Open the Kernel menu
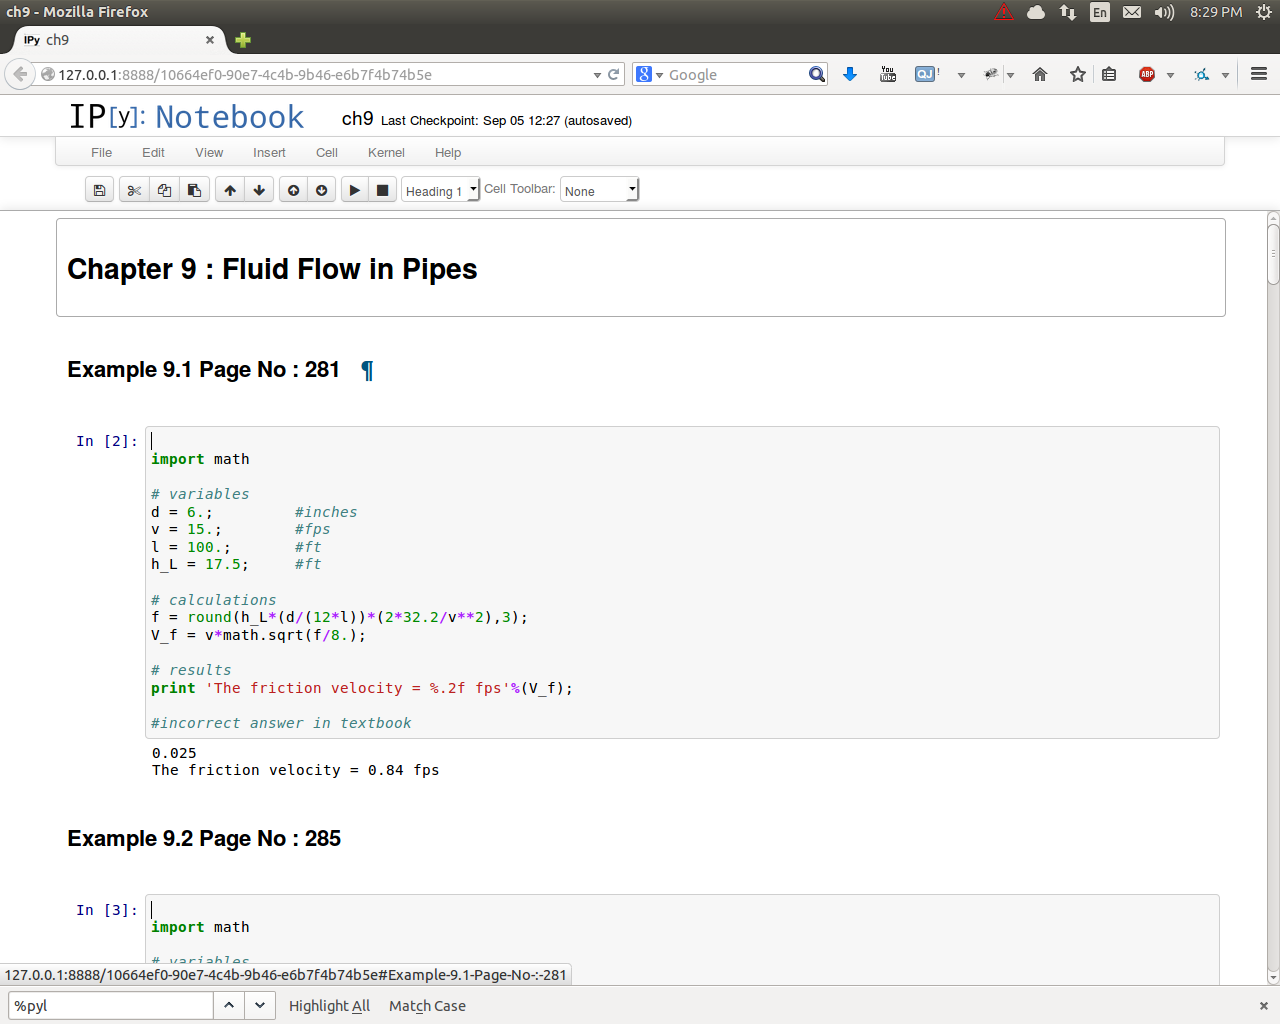The height and width of the screenshot is (1024, 1280). tap(386, 153)
